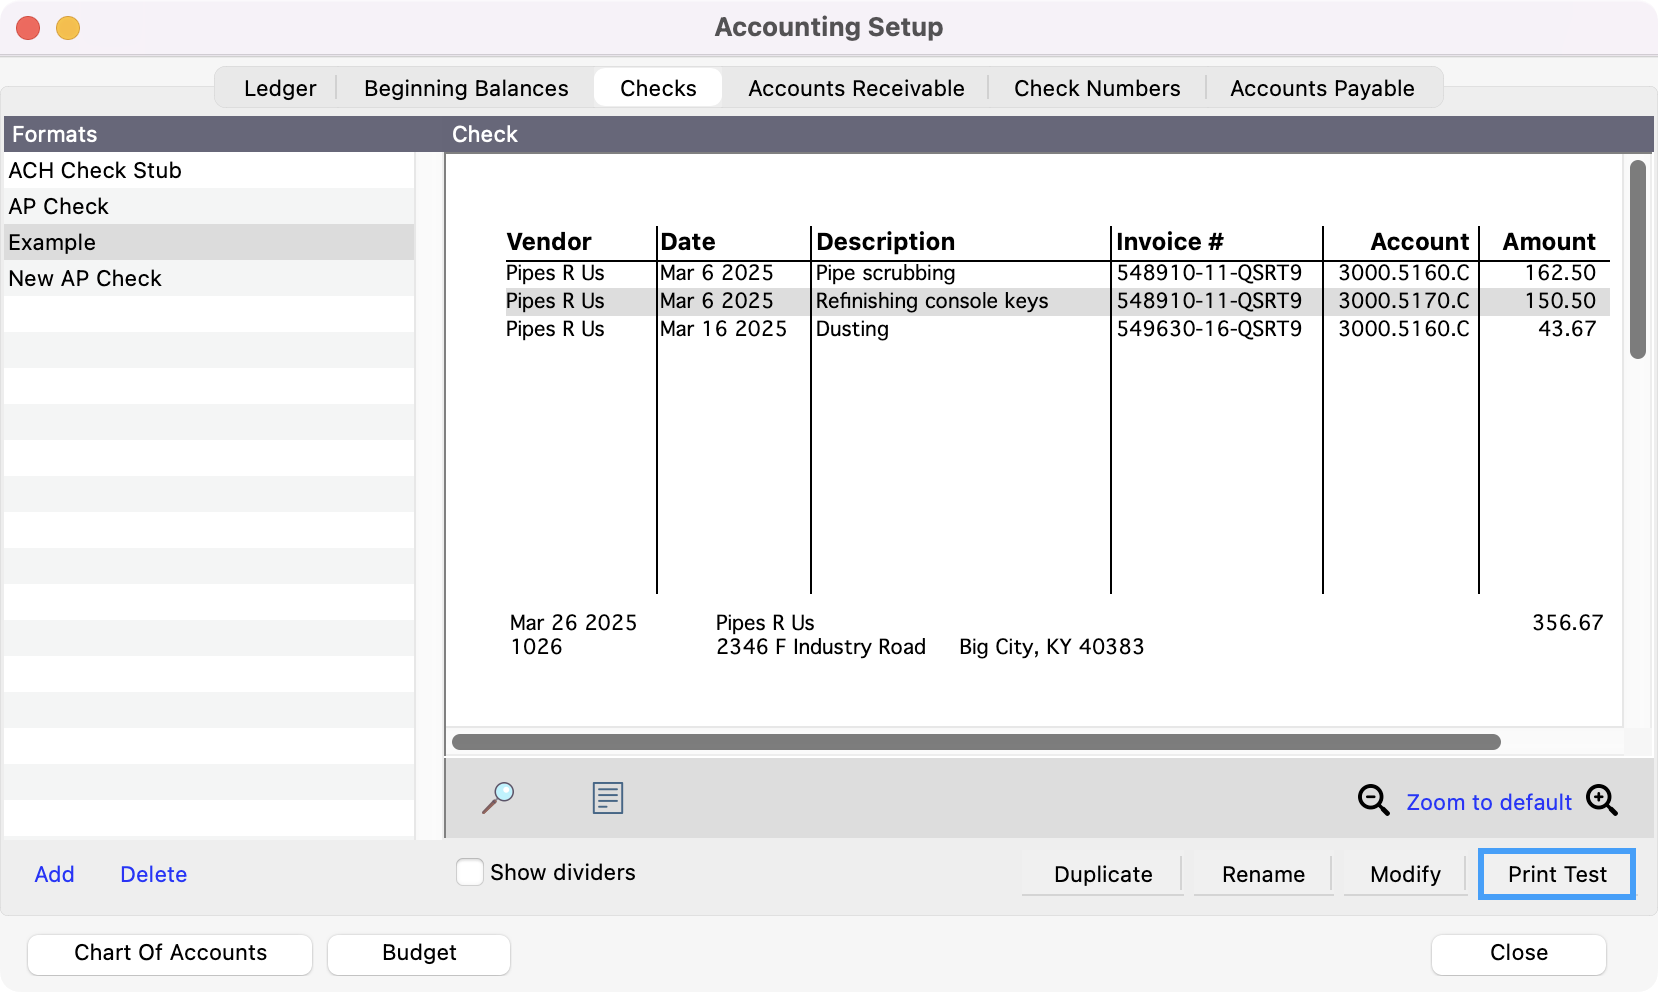Click the Zoom to default link
The width and height of the screenshot is (1658, 992).
pyautogui.click(x=1489, y=802)
